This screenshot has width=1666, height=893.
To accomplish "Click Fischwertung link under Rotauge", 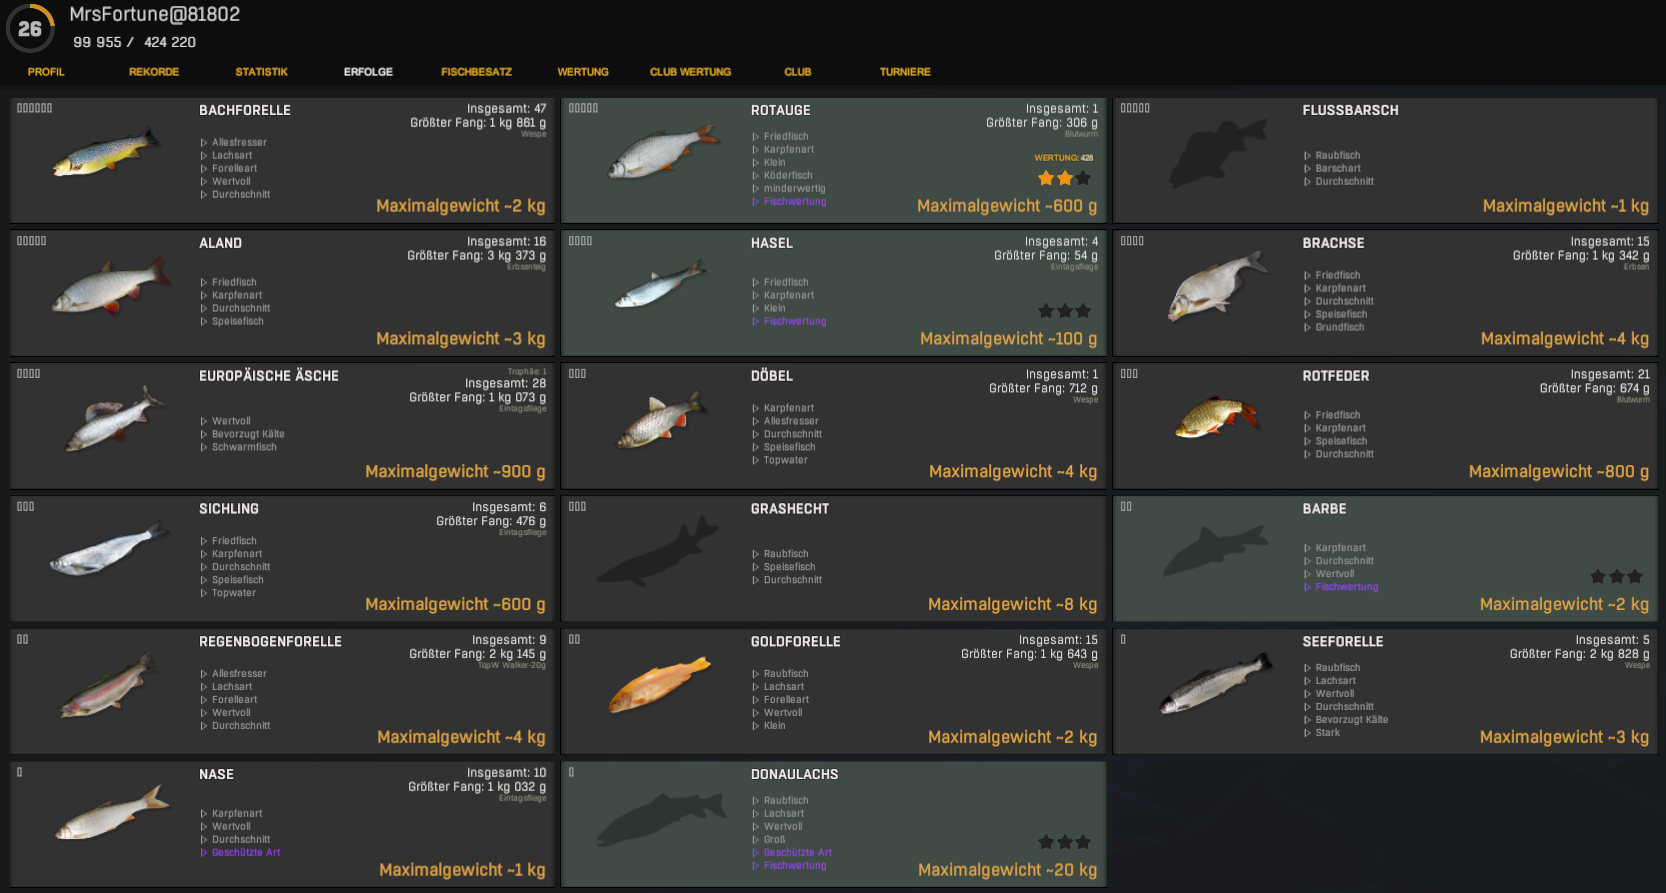I will (795, 202).
